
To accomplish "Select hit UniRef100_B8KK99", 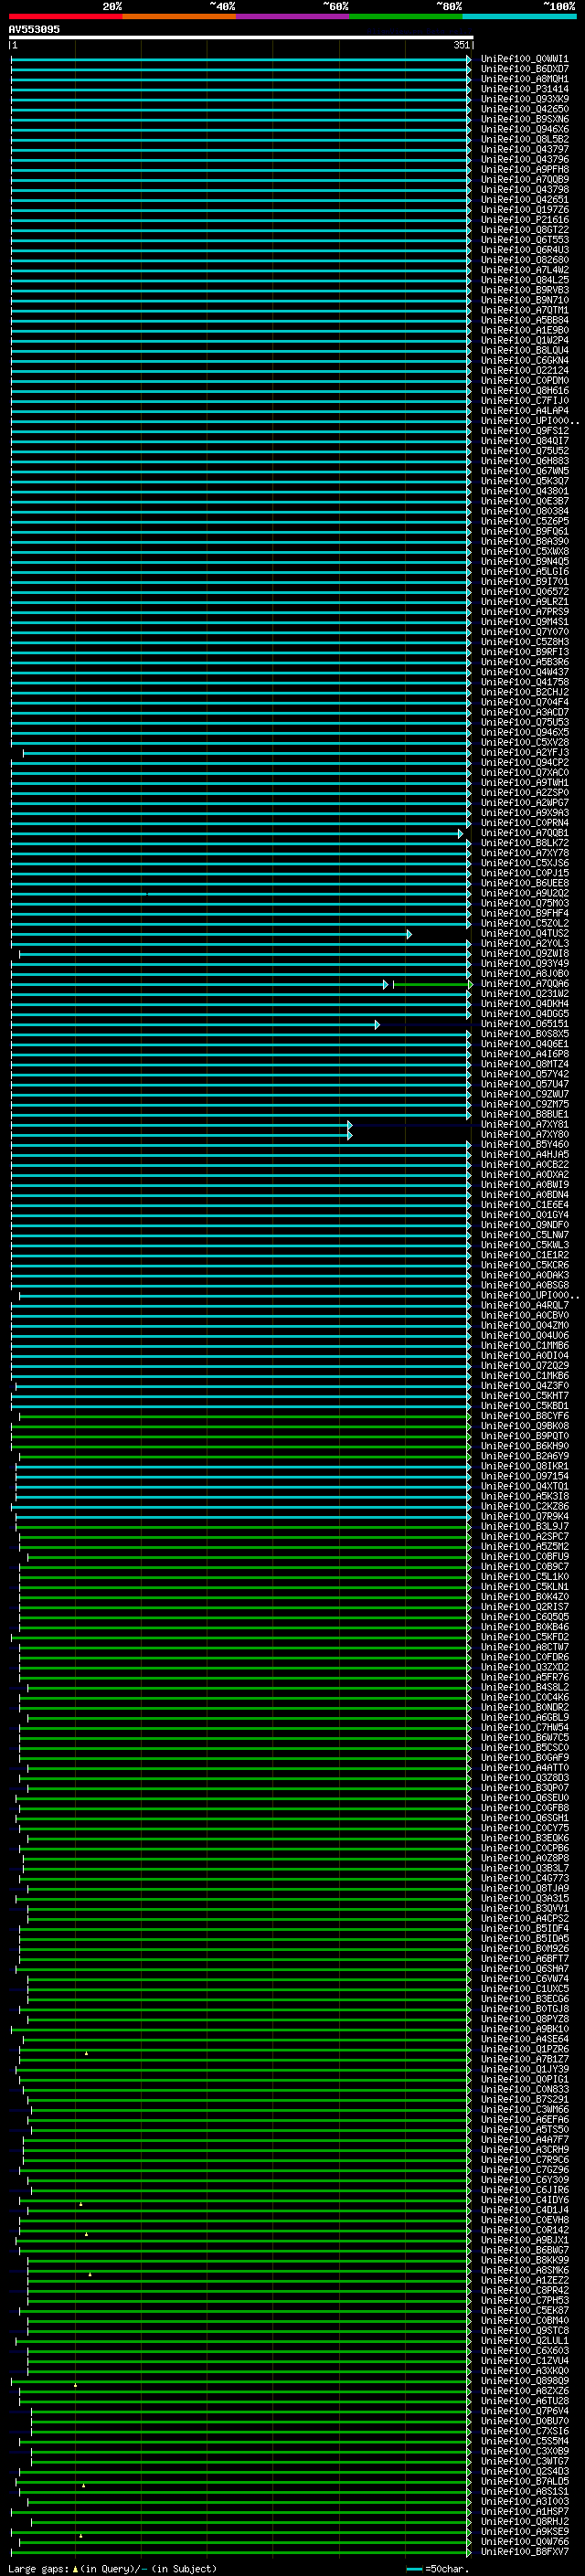I will point(524,2261).
